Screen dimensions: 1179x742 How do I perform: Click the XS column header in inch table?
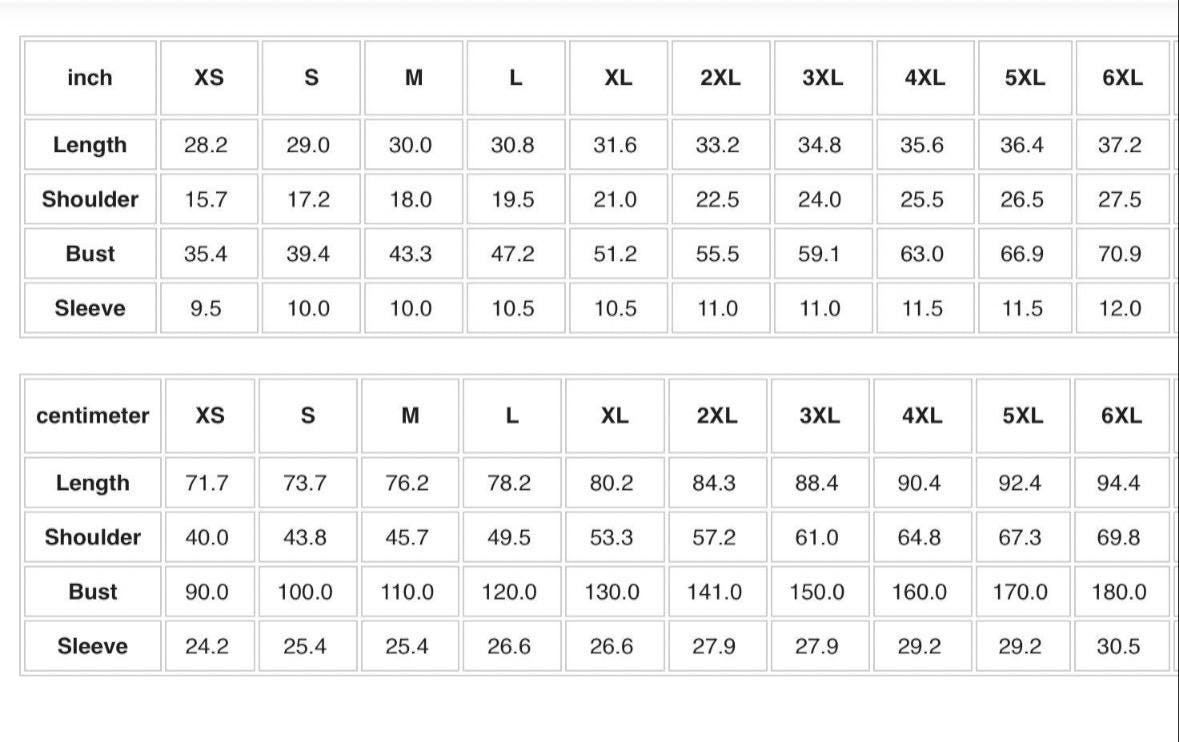pyautogui.click(x=209, y=77)
